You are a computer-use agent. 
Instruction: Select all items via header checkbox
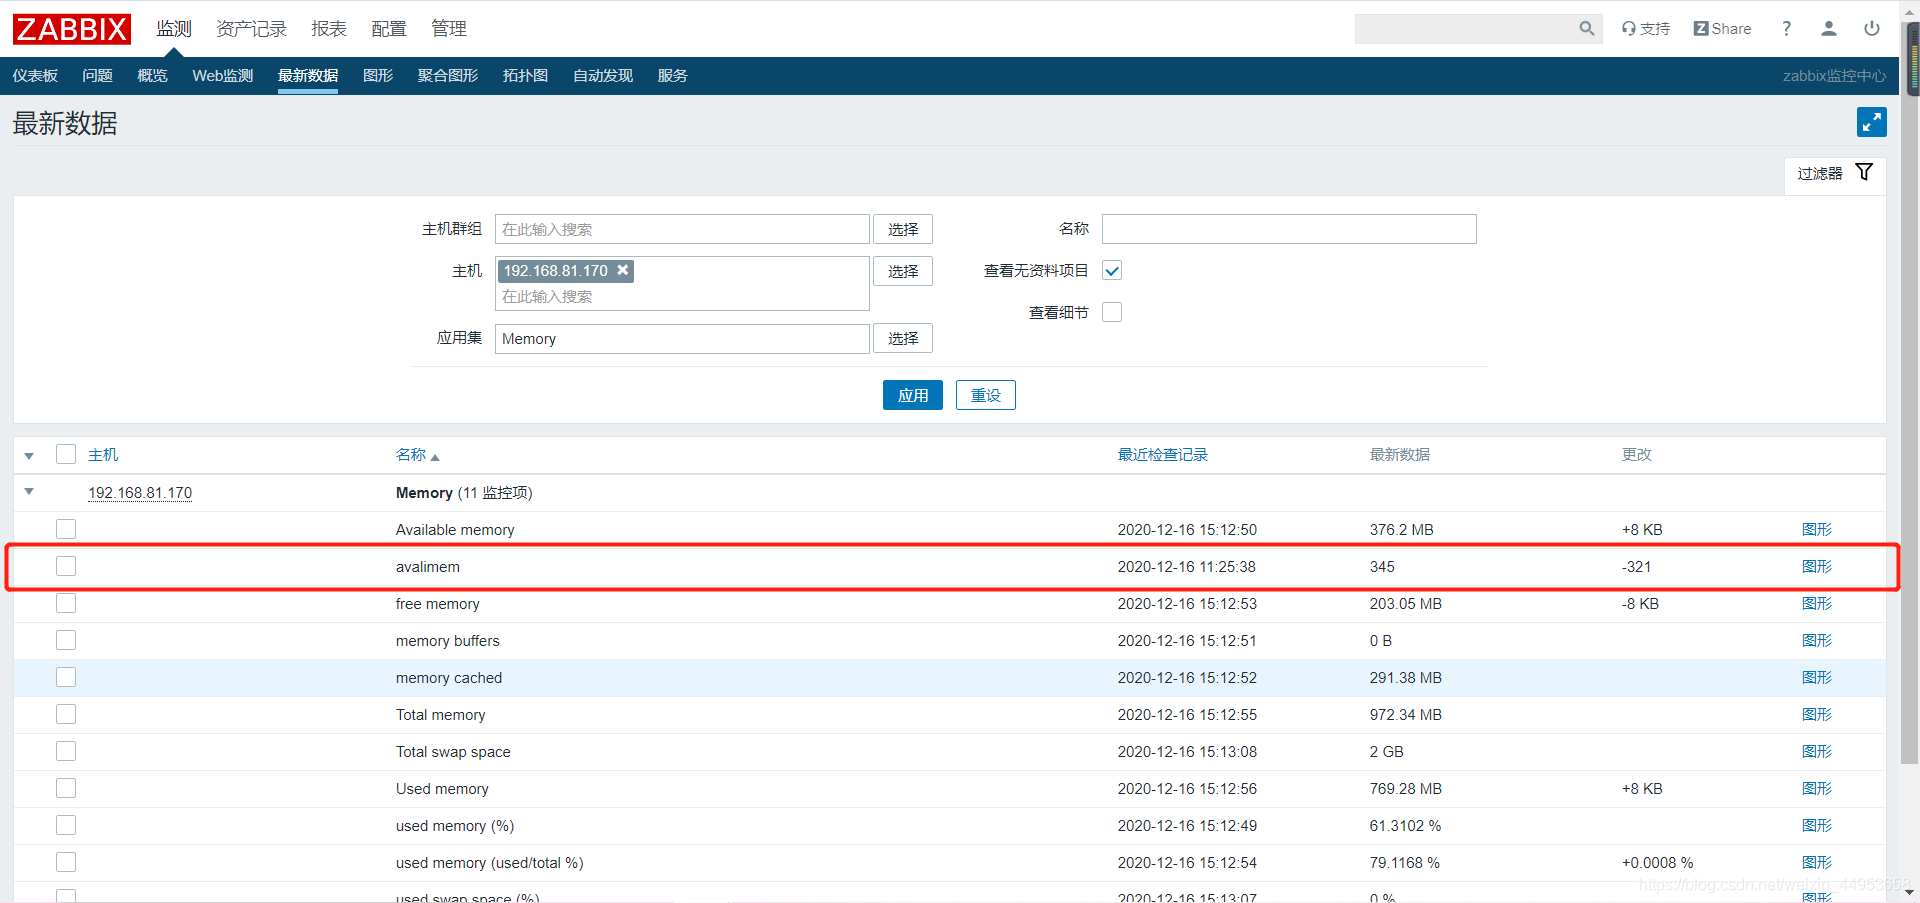click(66, 454)
